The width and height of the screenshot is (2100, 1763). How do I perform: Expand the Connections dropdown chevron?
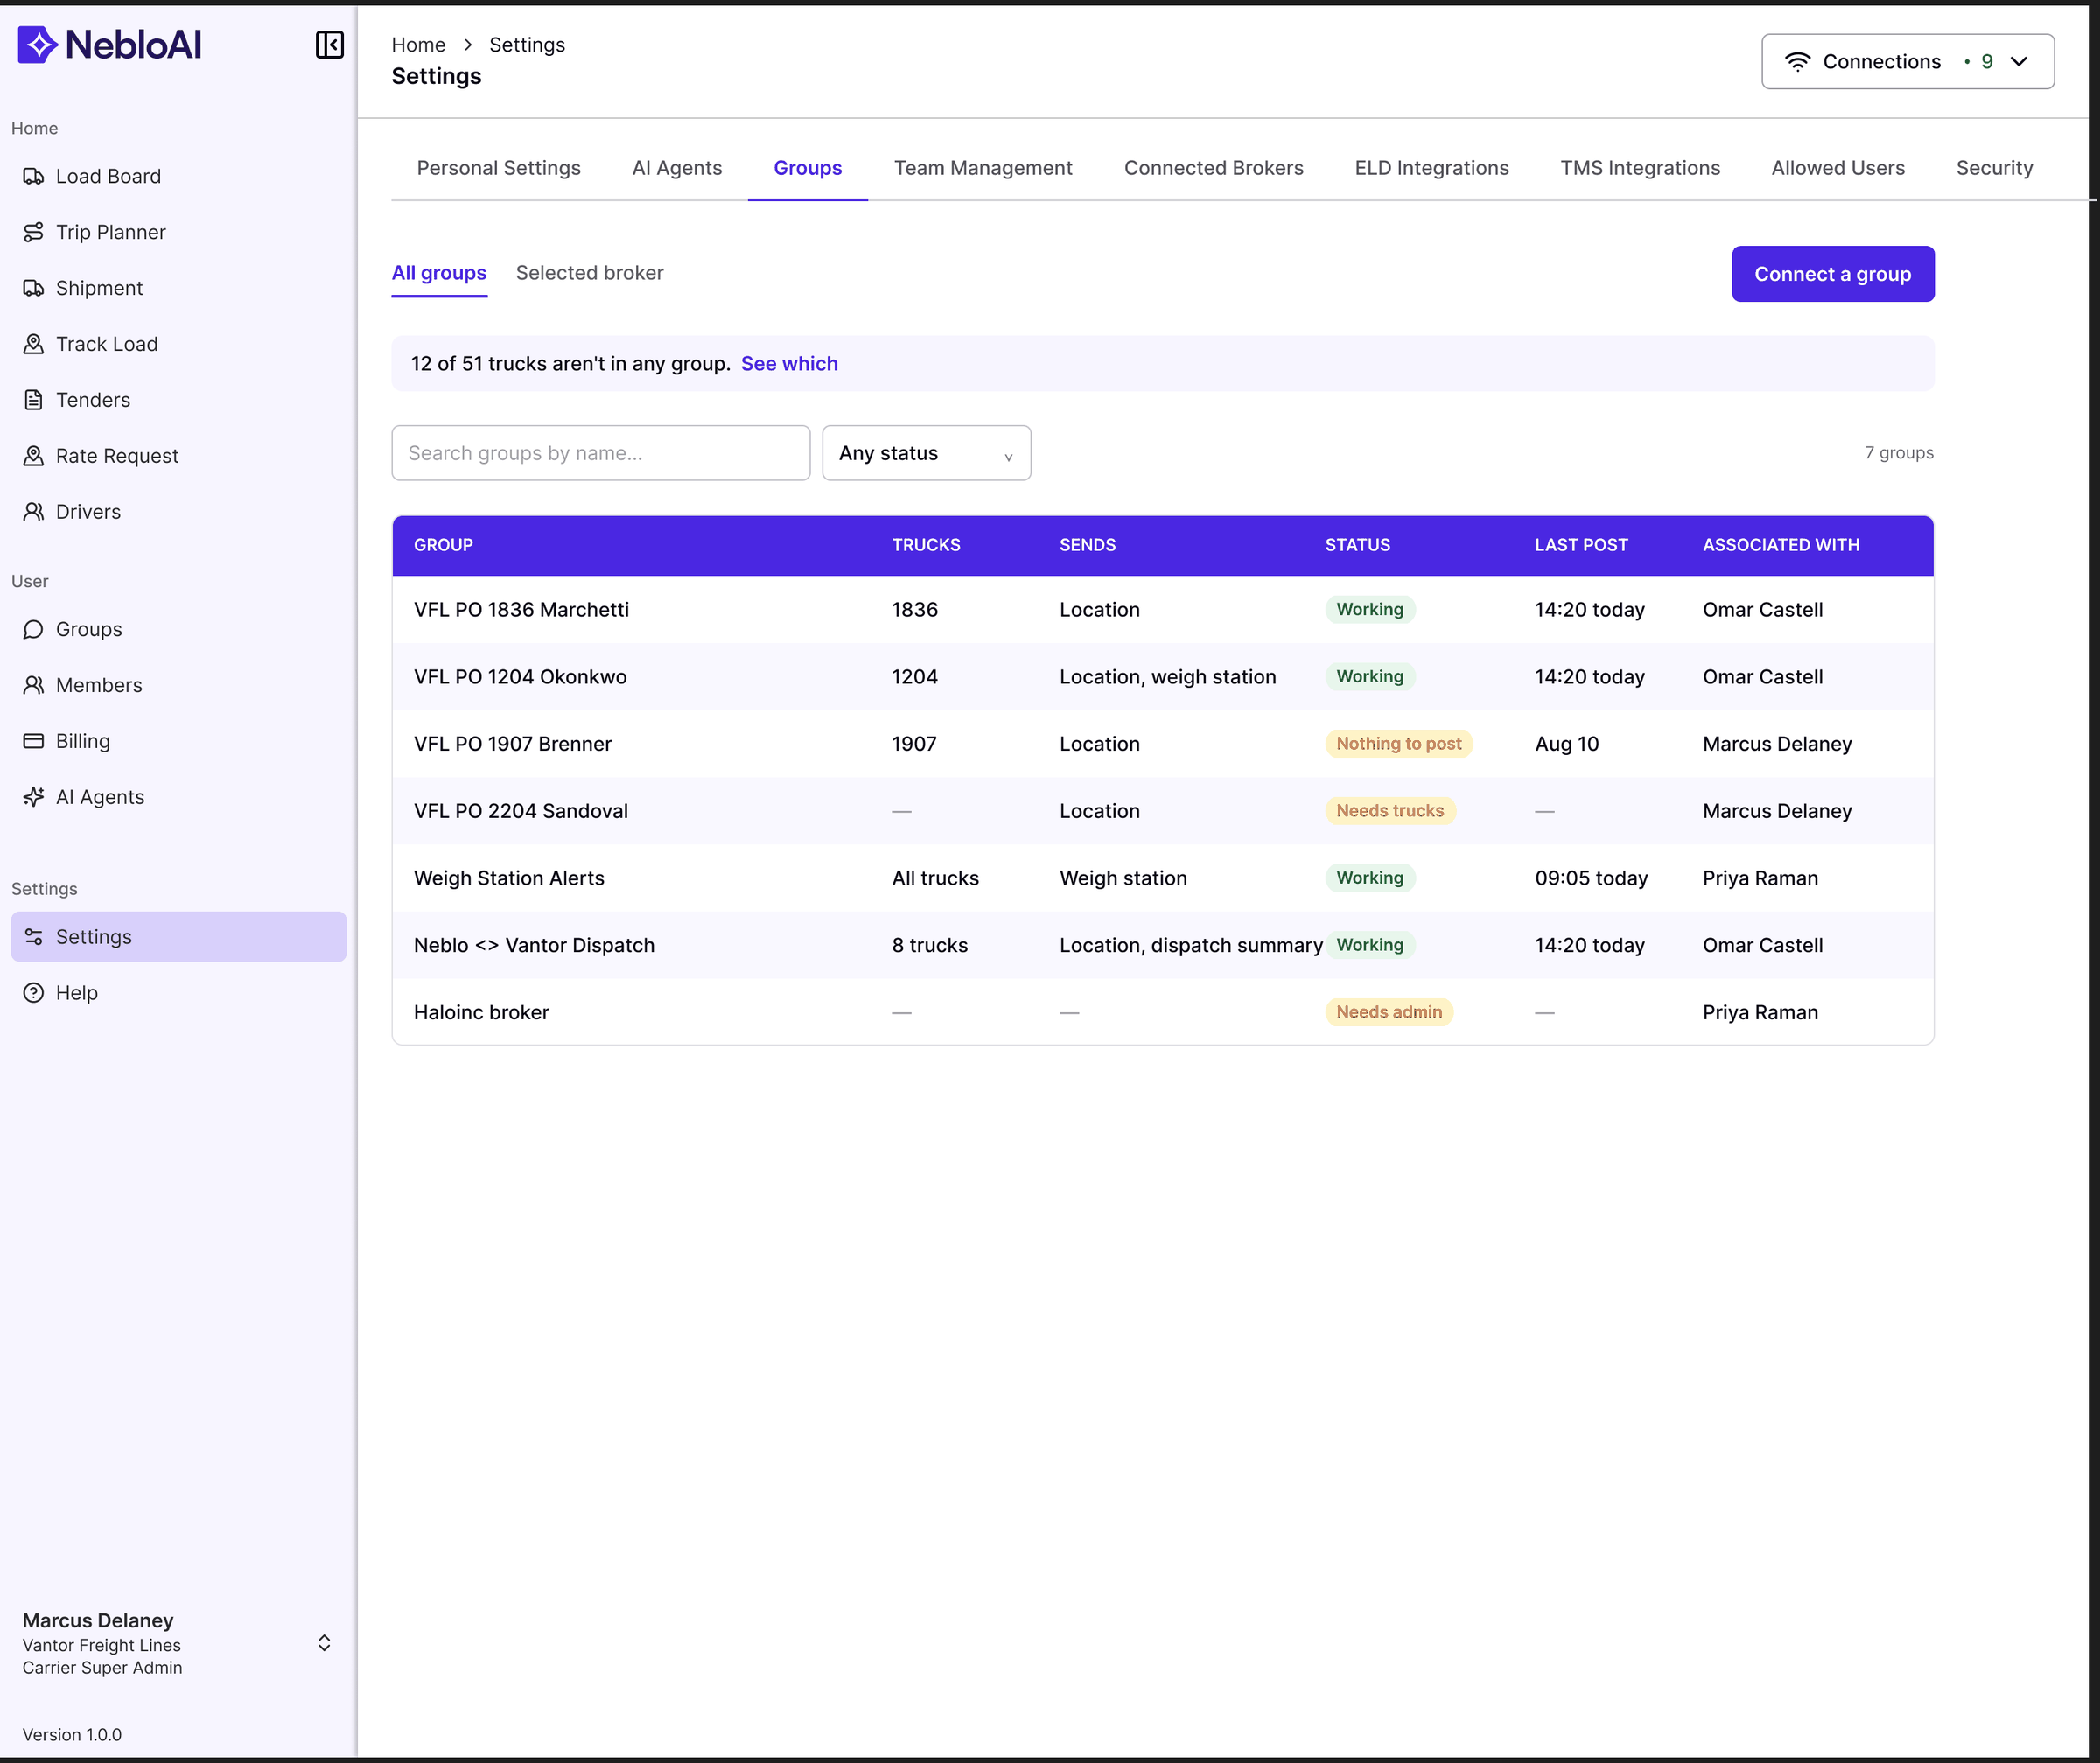2019,62
